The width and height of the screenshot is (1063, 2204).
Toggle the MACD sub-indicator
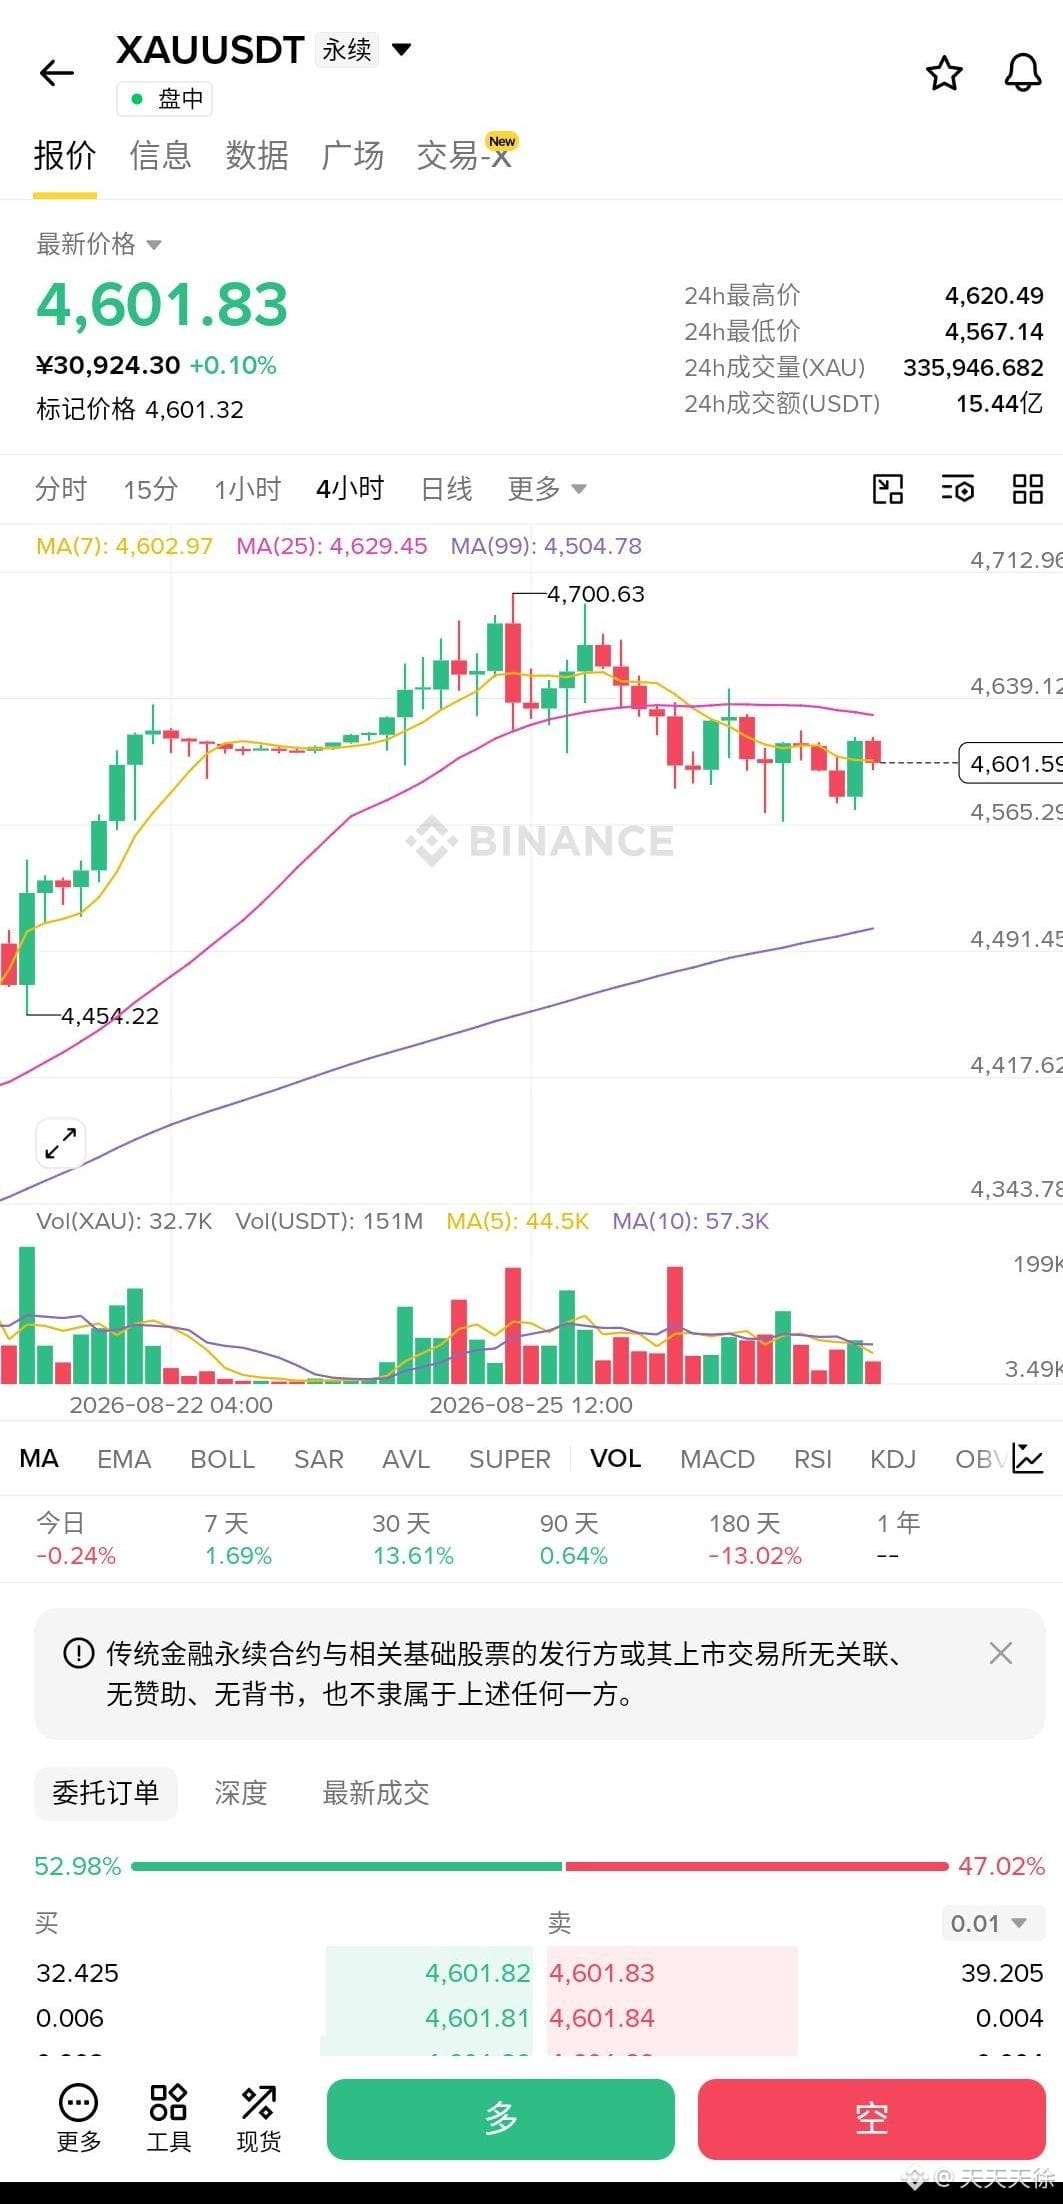[717, 1459]
